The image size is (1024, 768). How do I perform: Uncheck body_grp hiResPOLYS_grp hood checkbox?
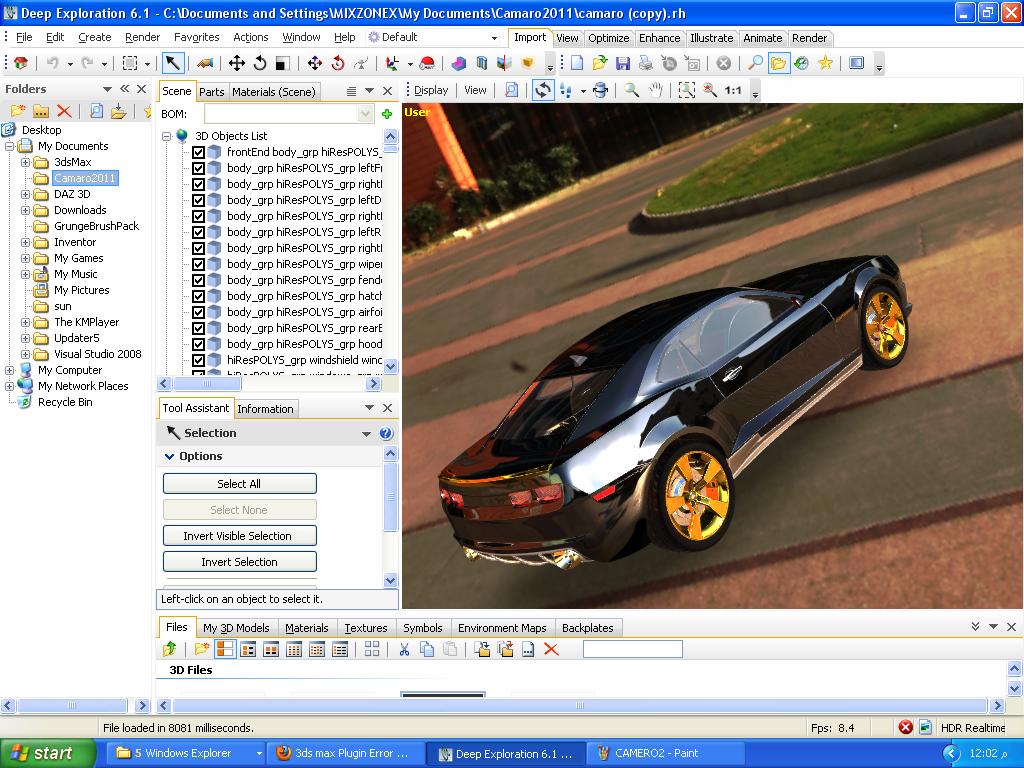click(x=199, y=344)
